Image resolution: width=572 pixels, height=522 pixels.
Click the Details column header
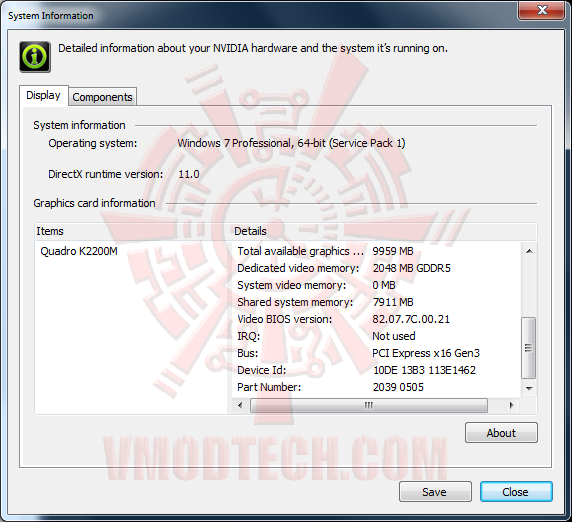[x=384, y=231]
